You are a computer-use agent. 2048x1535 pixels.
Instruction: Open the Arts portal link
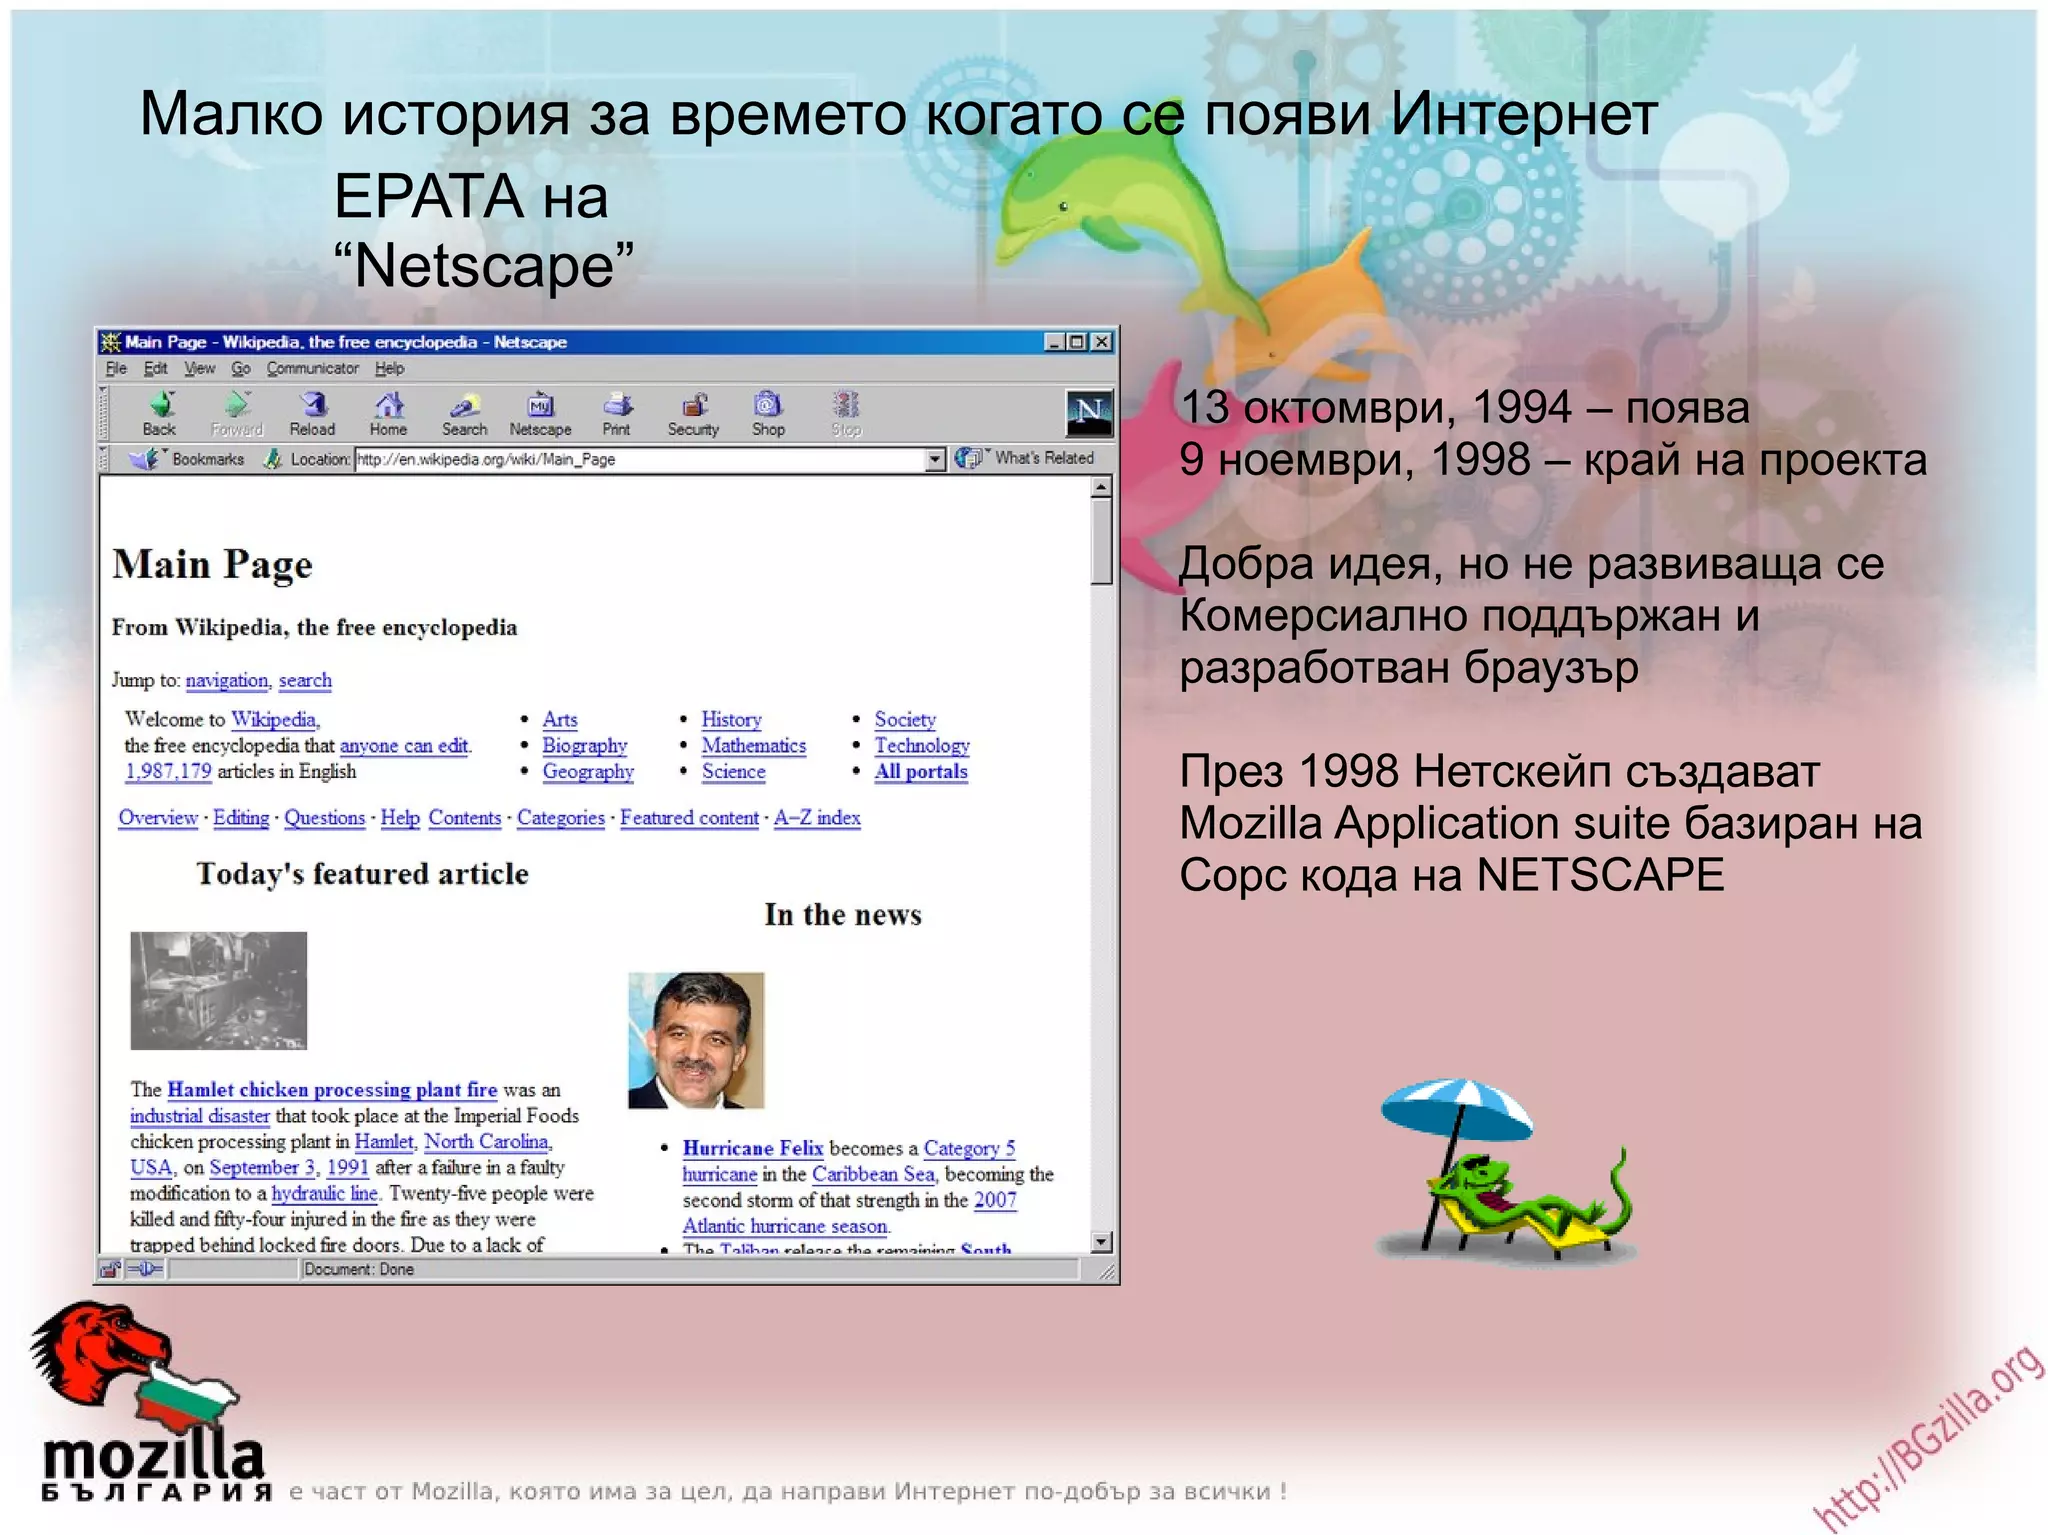(560, 720)
